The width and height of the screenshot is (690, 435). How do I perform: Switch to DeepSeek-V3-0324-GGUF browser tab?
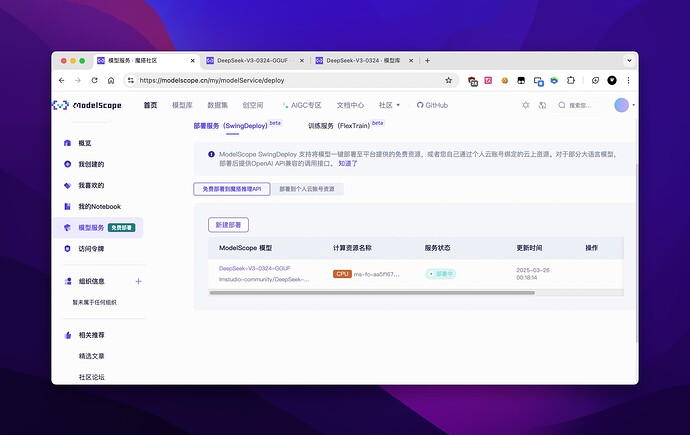(x=252, y=61)
